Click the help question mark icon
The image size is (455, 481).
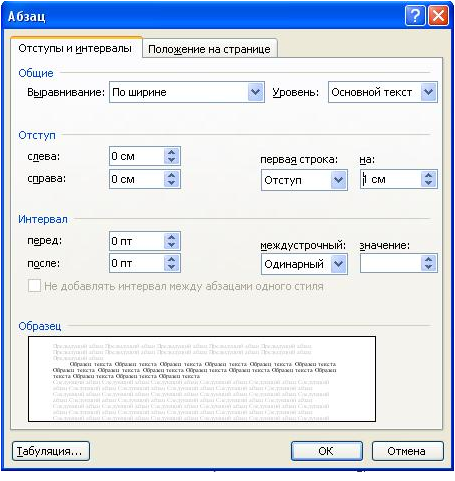pyautogui.click(x=415, y=16)
